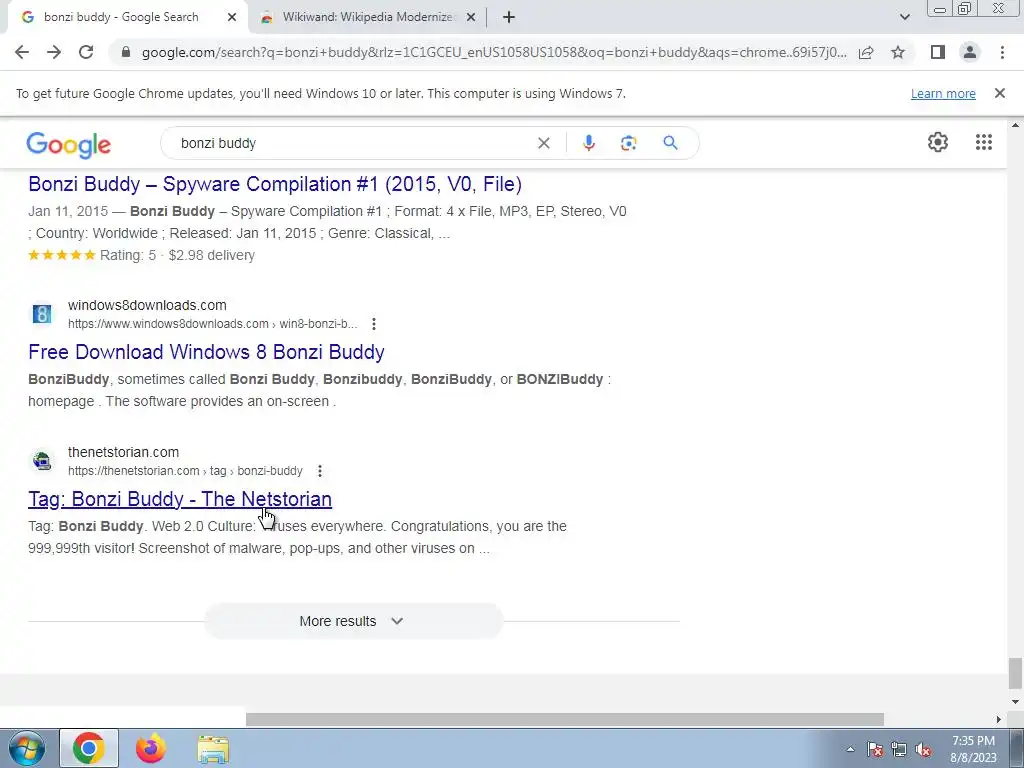Image resolution: width=1024 pixels, height=768 pixels.
Task: View site information via the padlock icon
Action: point(126,52)
